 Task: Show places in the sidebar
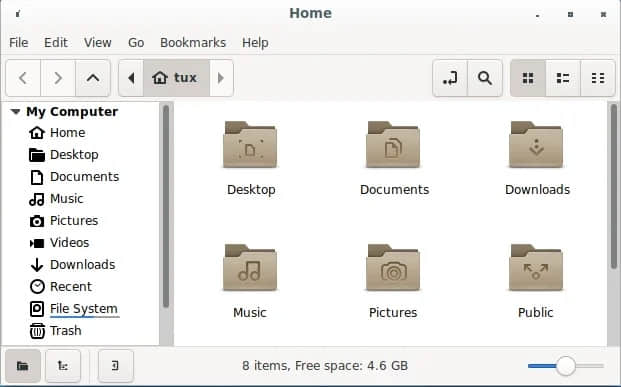click(23, 366)
